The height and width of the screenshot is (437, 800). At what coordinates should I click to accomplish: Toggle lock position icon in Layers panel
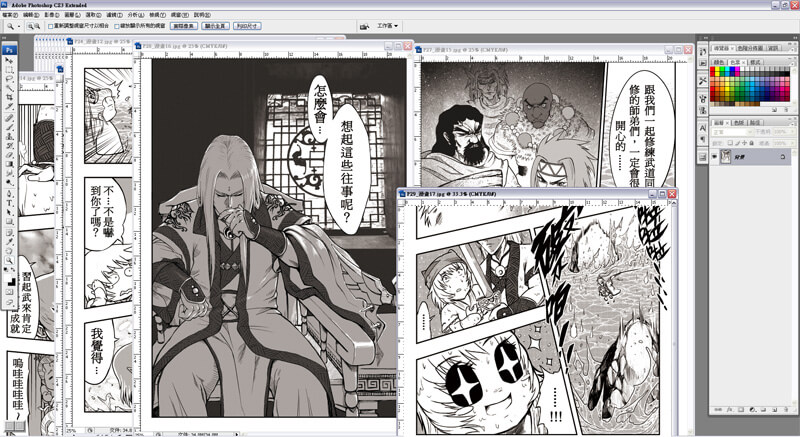point(744,143)
